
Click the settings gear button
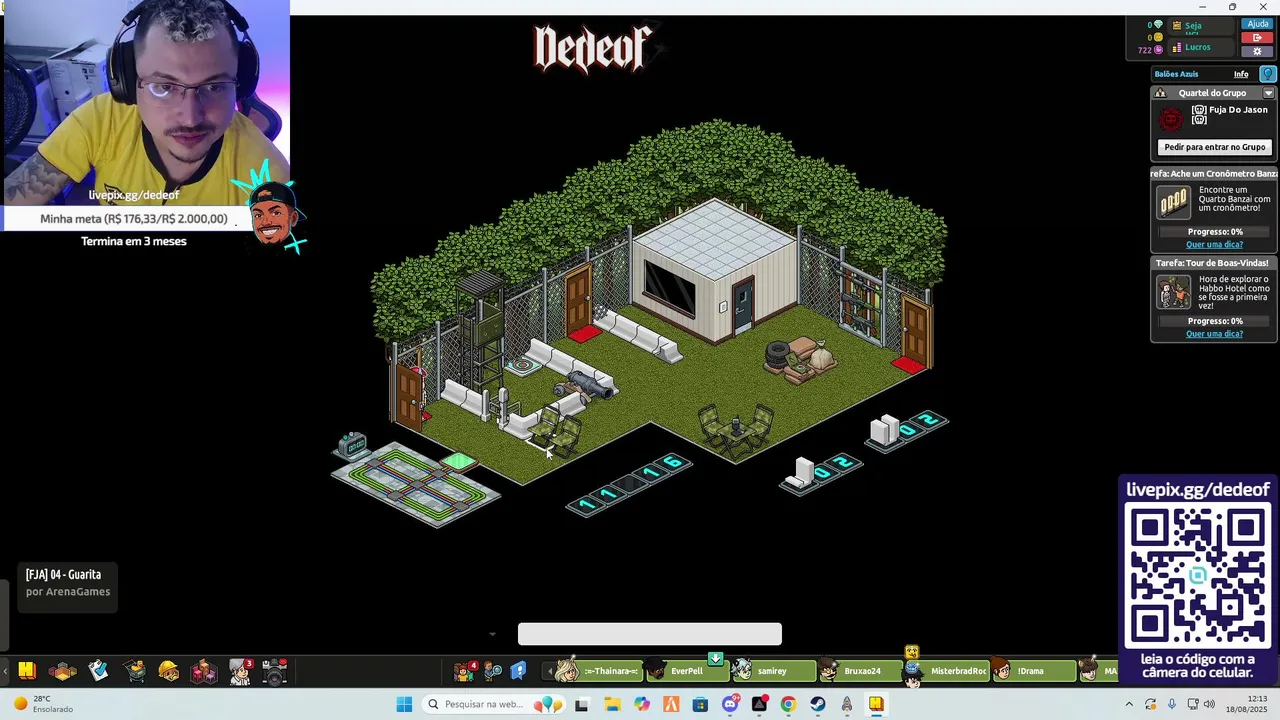tap(1258, 51)
